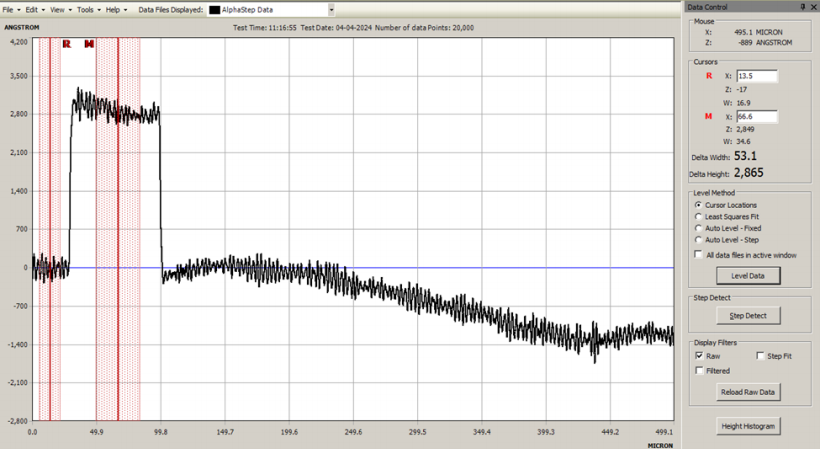Click the Delta Width value 53.1
This screenshot has width=820, height=449.
coord(745,156)
